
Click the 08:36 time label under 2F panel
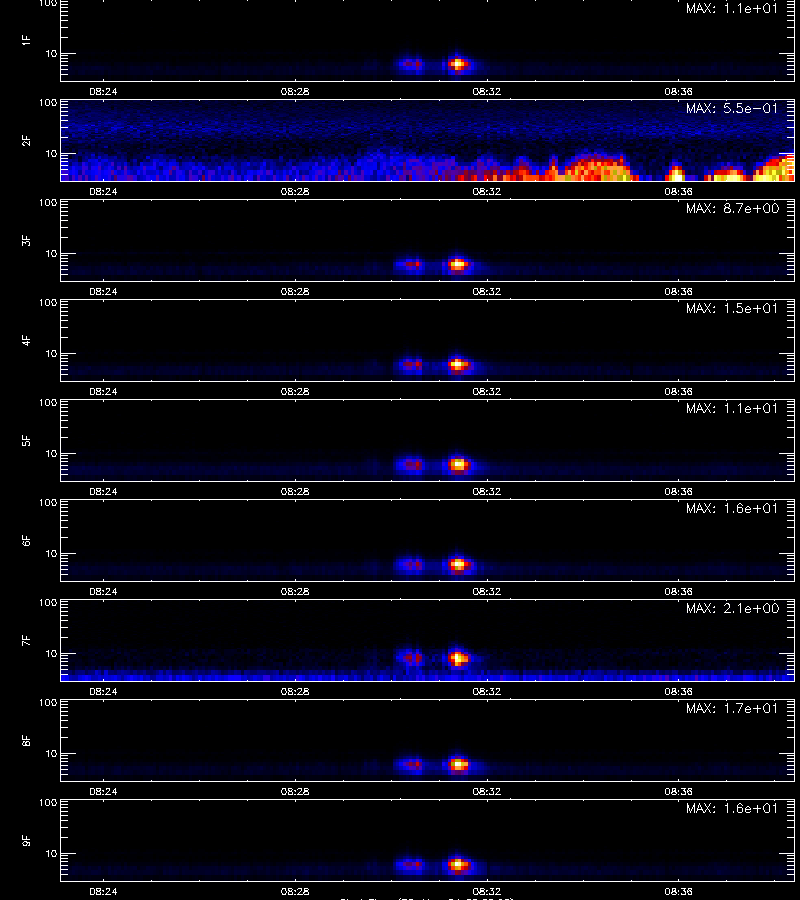pos(678,191)
